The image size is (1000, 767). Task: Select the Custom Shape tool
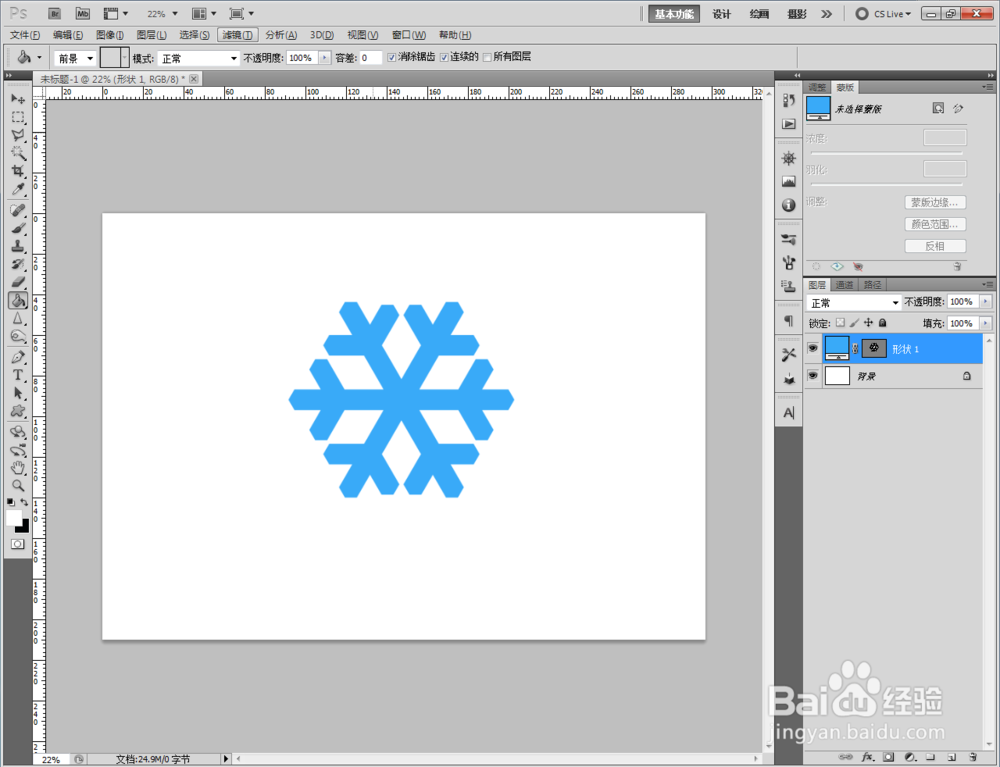(18, 411)
